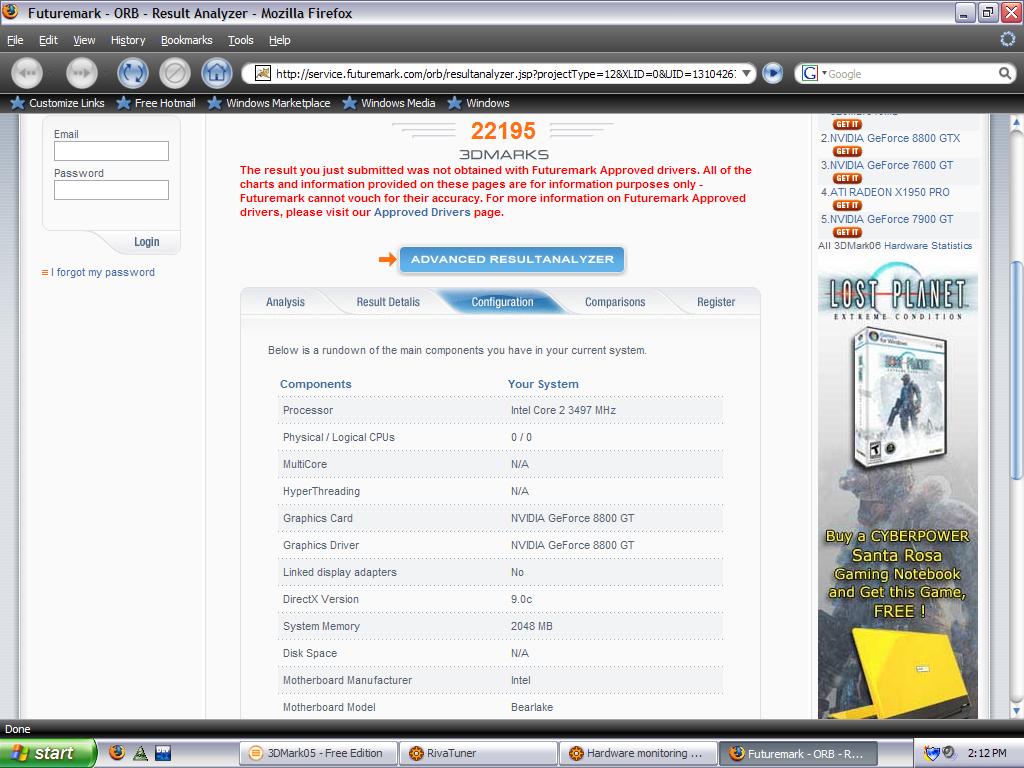Open the Free Hotmail bookmark
The width and height of the screenshot is (1024, 768).
click(156, 103)
